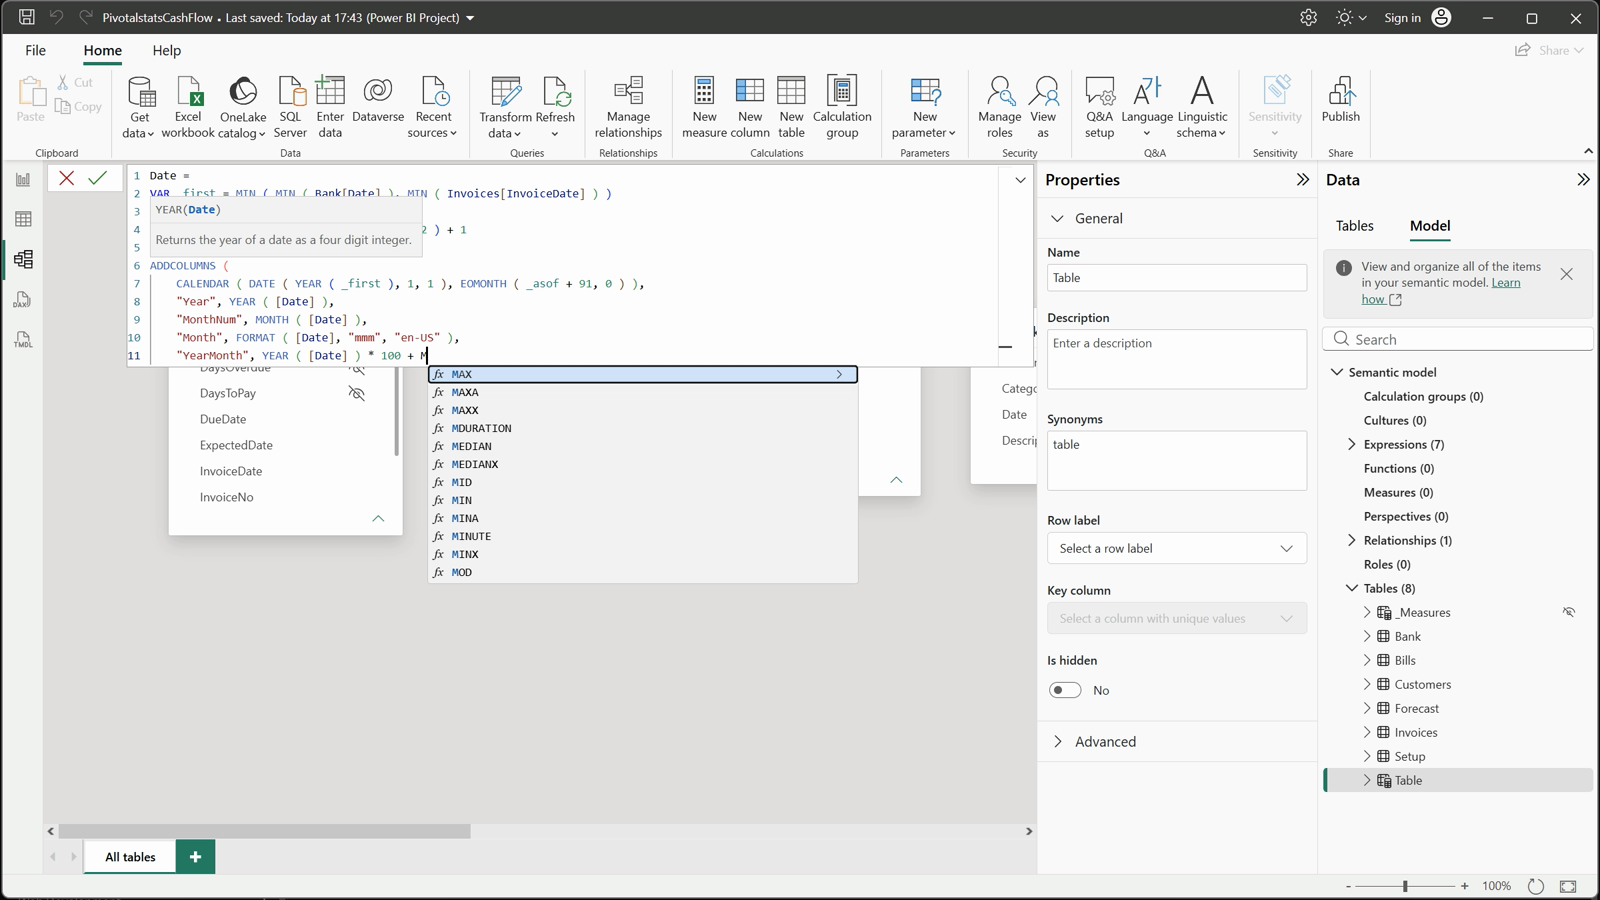The width and height of the screenshot is (1600, 900).
Task: Open the Get data menu
Action: point(139,107)
